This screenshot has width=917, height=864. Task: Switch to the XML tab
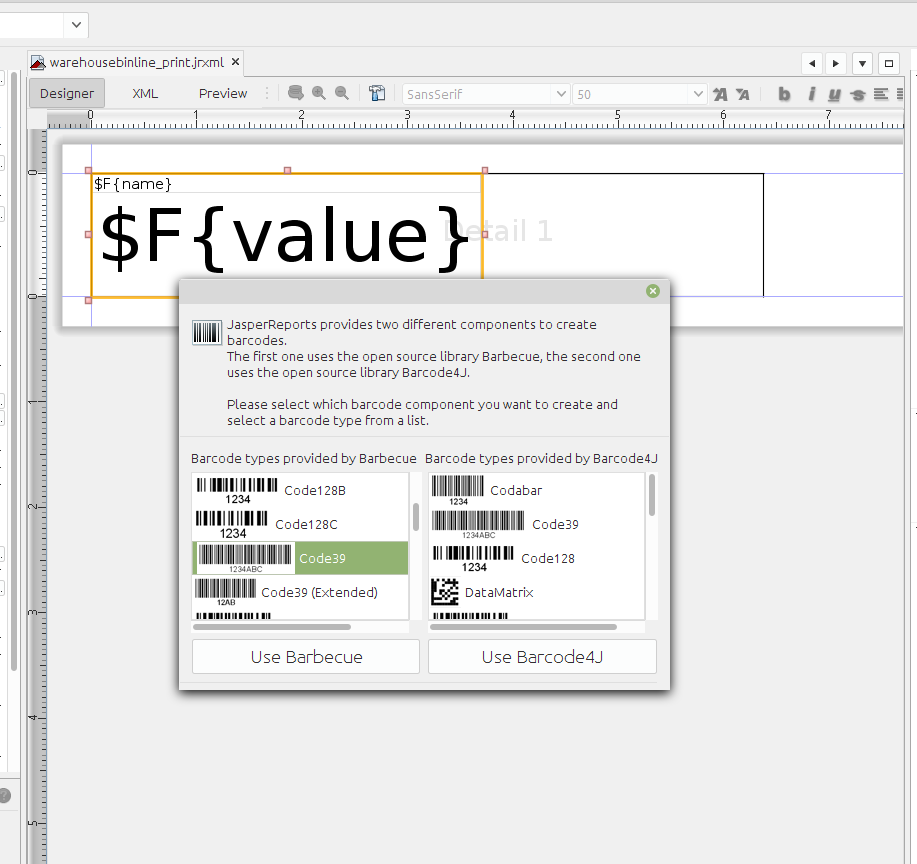click(145, 94)
